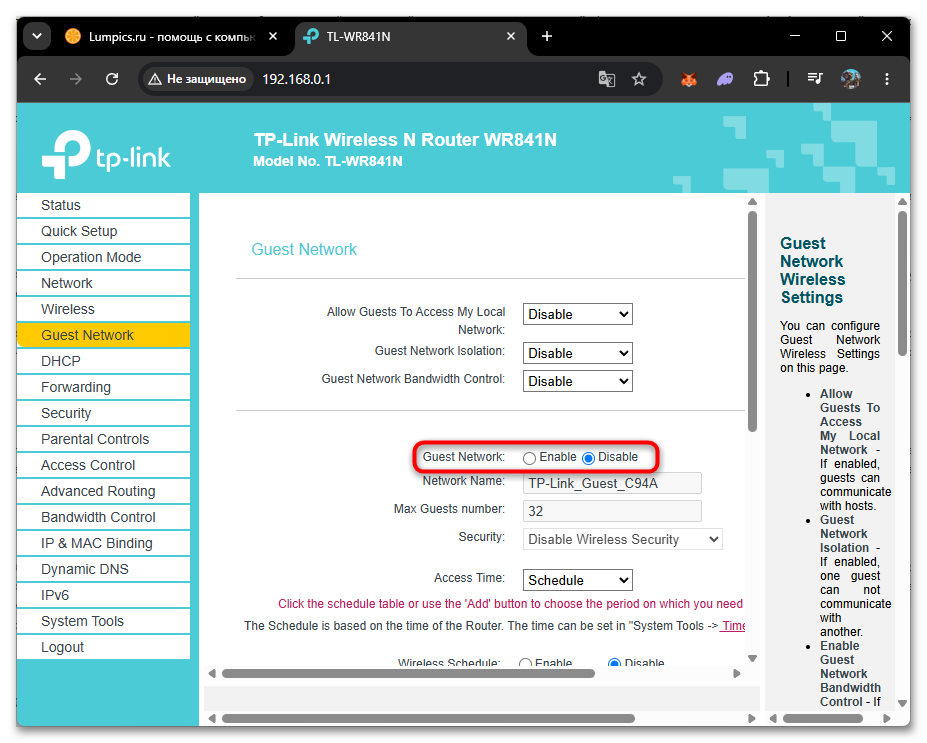Click the inner horizontal scrollbar thumb

point(408,674)
